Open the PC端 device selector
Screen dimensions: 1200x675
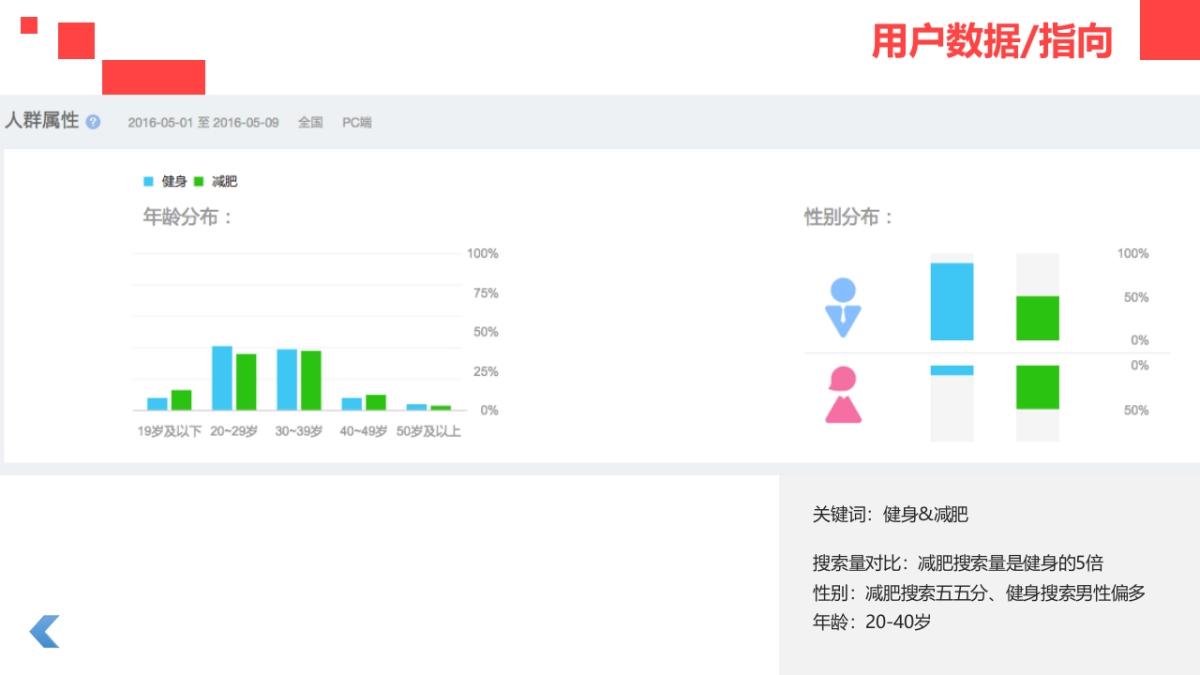pyautogui.click(x=356, y=121)
